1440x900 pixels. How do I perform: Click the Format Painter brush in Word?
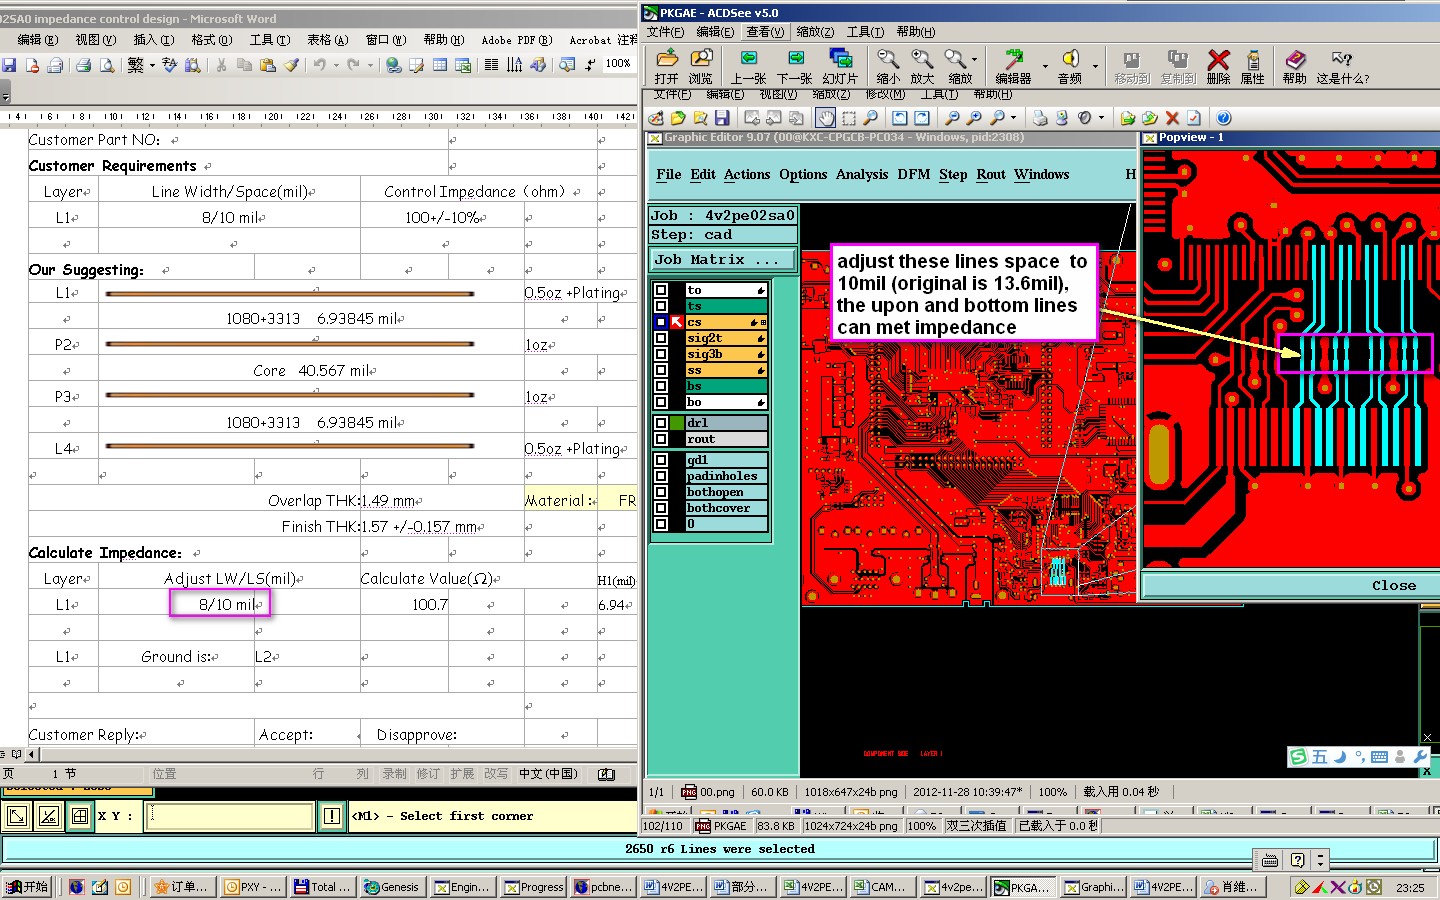click(291, 65)
